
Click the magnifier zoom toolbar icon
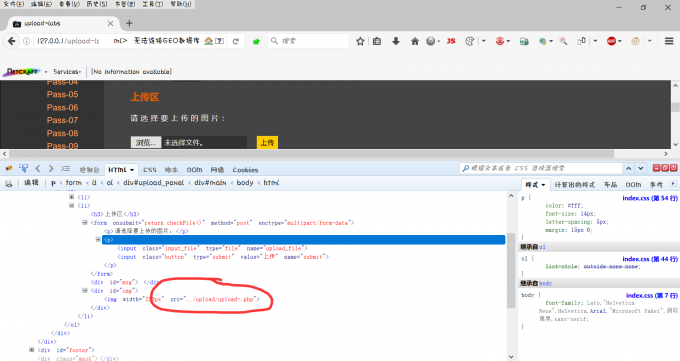563,41
